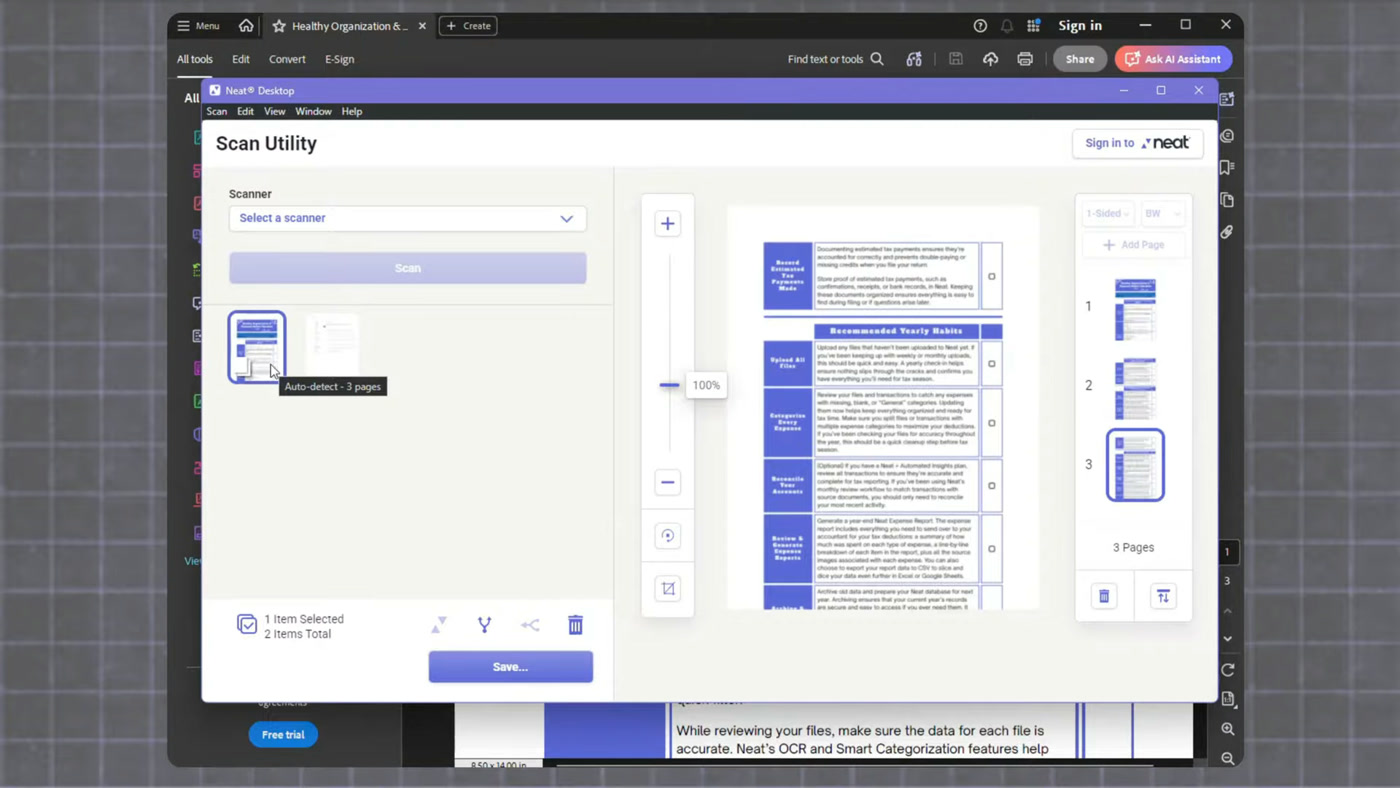Screen dimensions: 1400x788
Task: Click the Save... button
Action: [511, 667]
